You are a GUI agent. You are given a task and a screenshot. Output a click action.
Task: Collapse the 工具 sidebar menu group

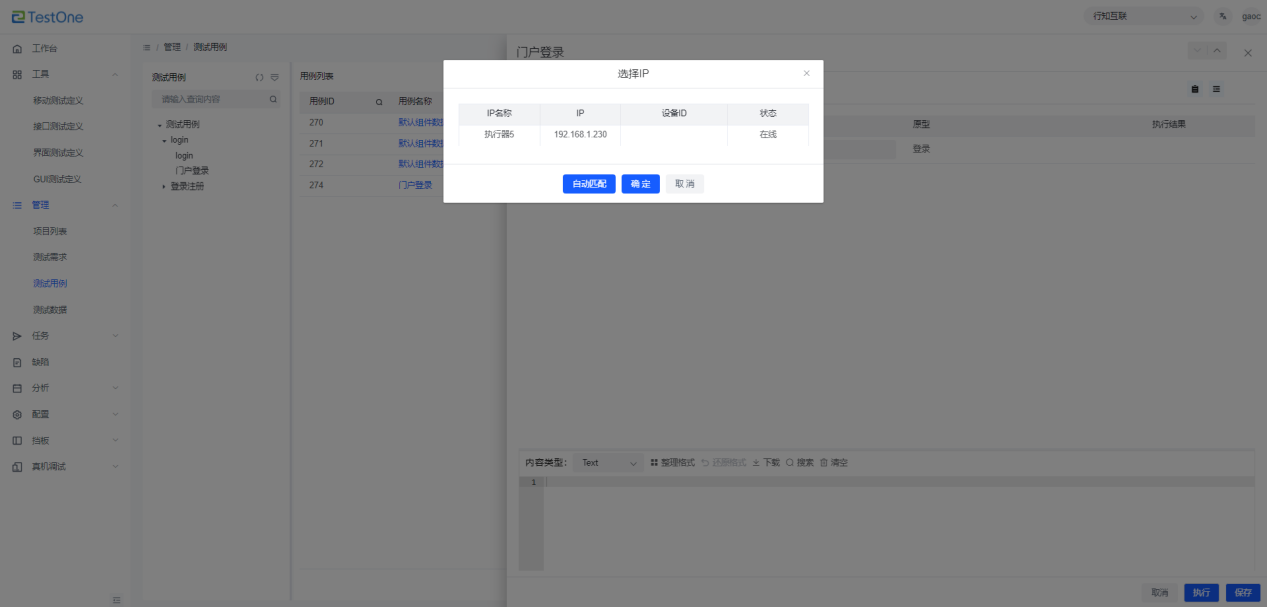point(115,75)
